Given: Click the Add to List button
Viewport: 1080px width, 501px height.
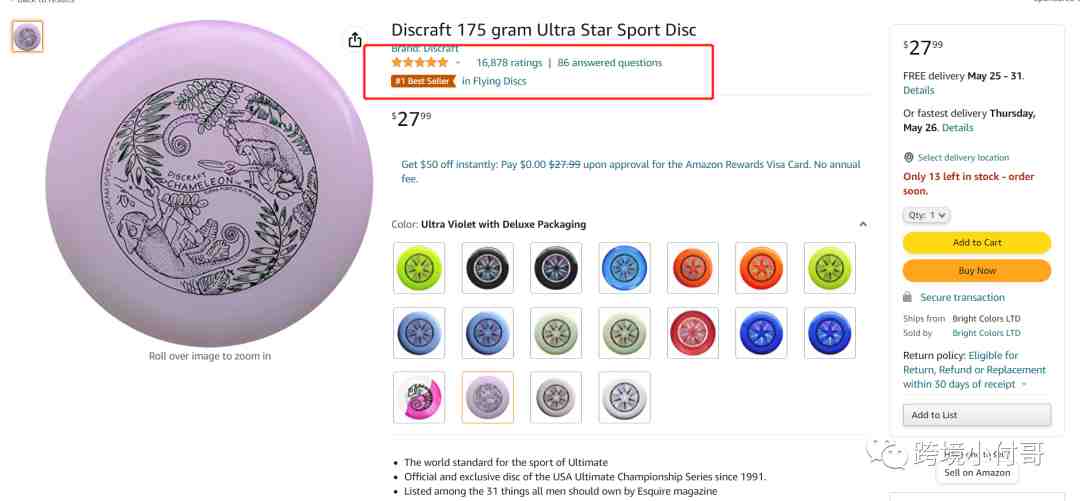Looking at the screenshot, I should (977, 415).
